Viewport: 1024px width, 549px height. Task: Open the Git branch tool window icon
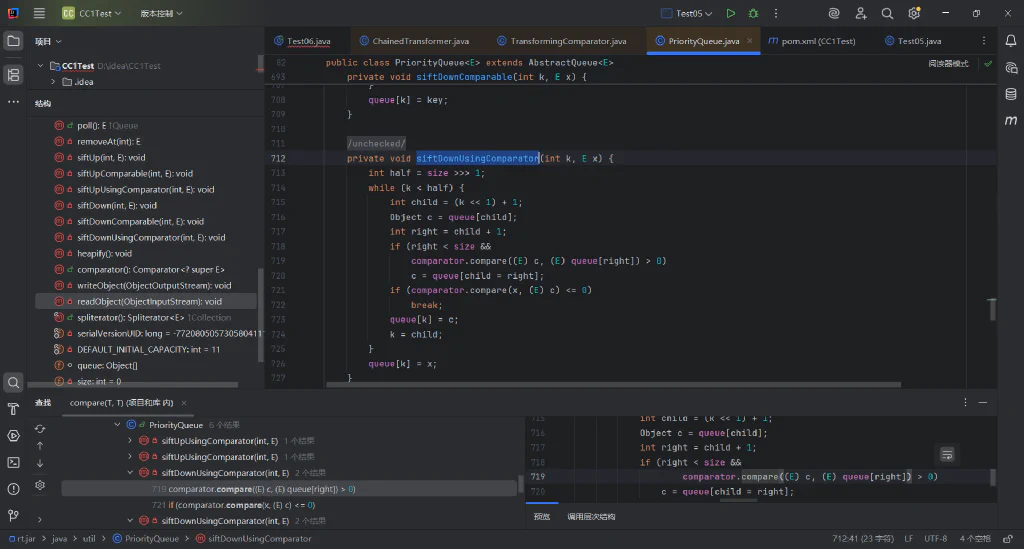[x=13, y=516]
